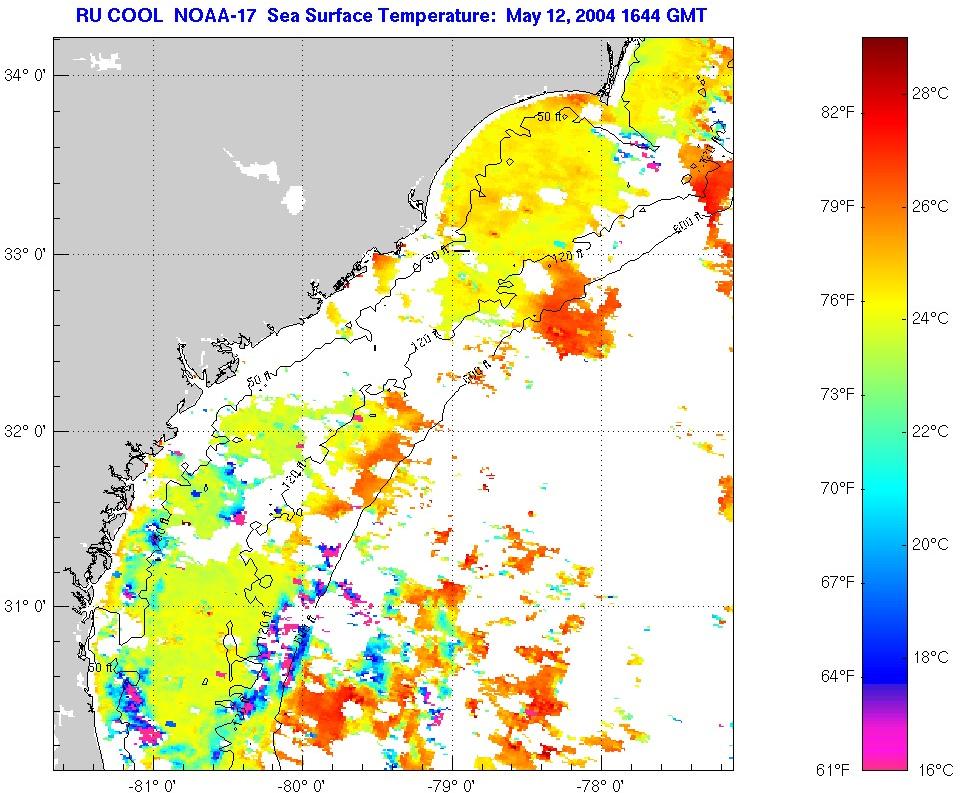The image size is (960, 793).
Task: Click the -79° 0' longitude label
Action: (x=453, y=785)
